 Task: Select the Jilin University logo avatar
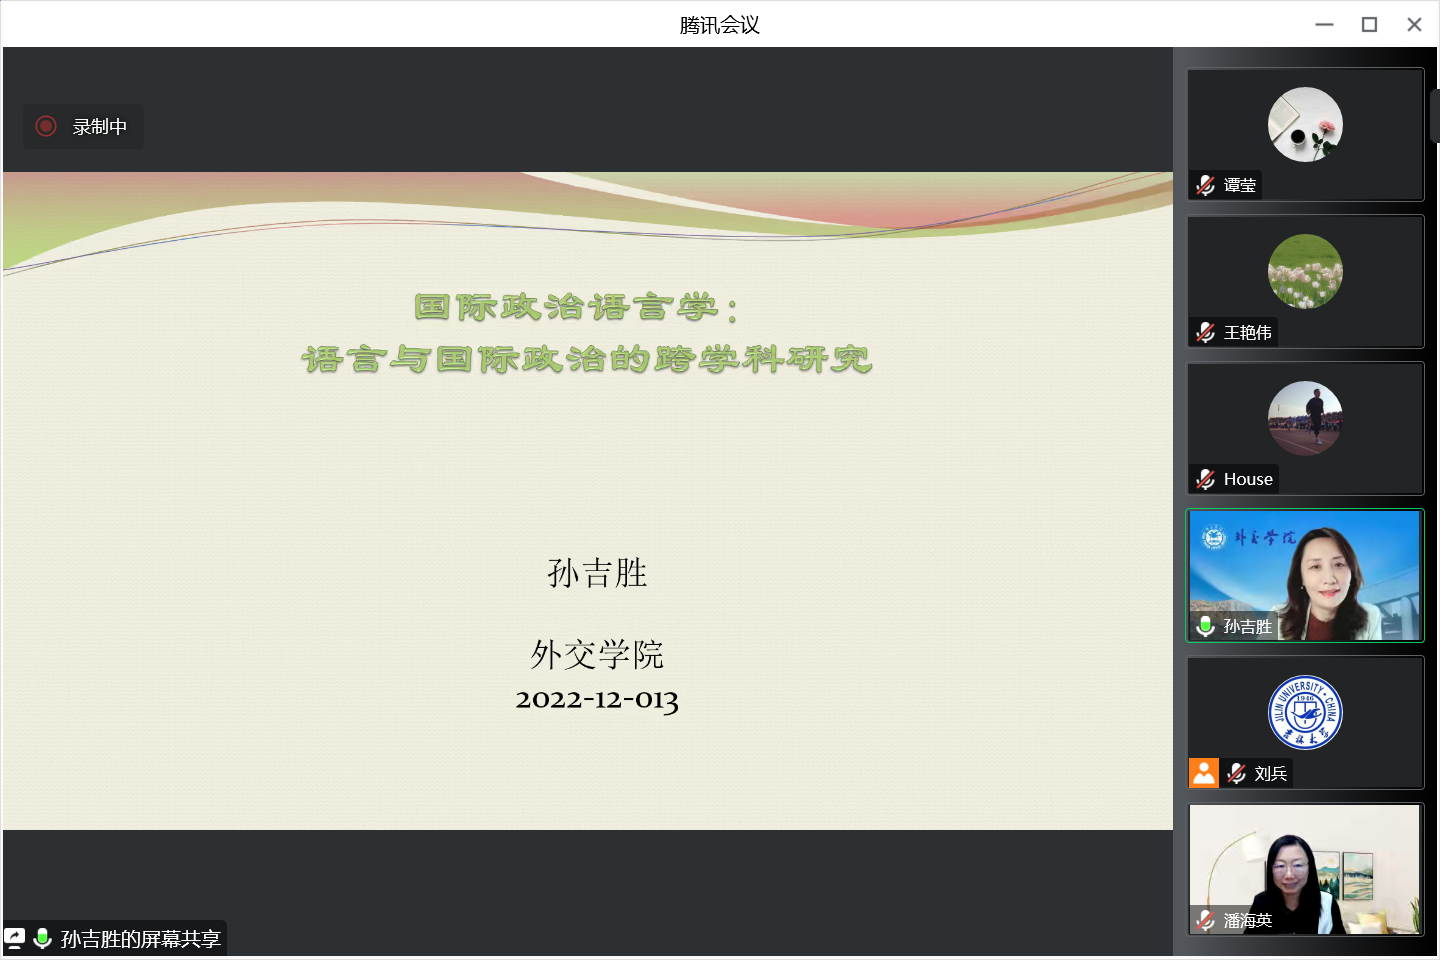click(x=1305, y=712)
